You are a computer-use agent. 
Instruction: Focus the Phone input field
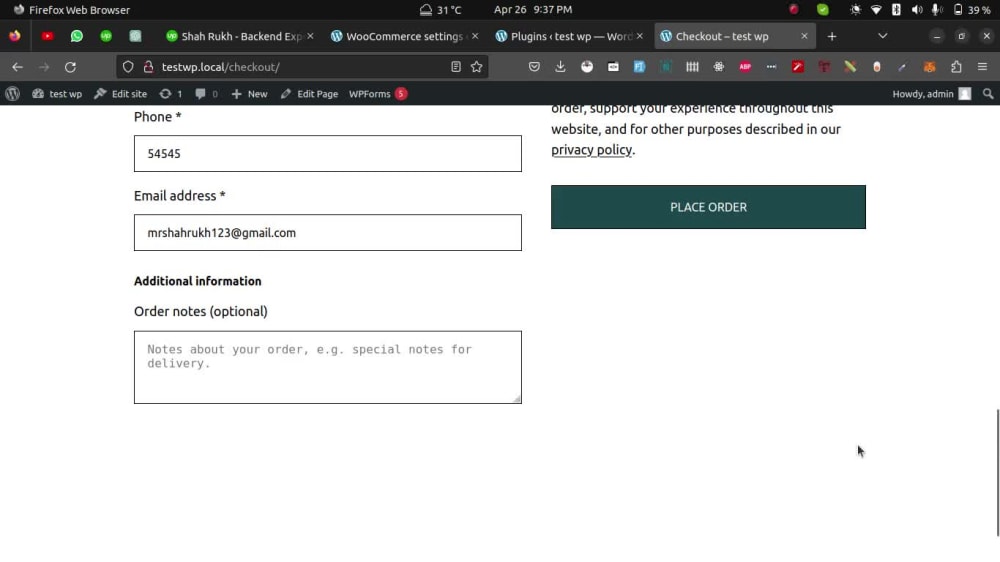coord(328,153)
